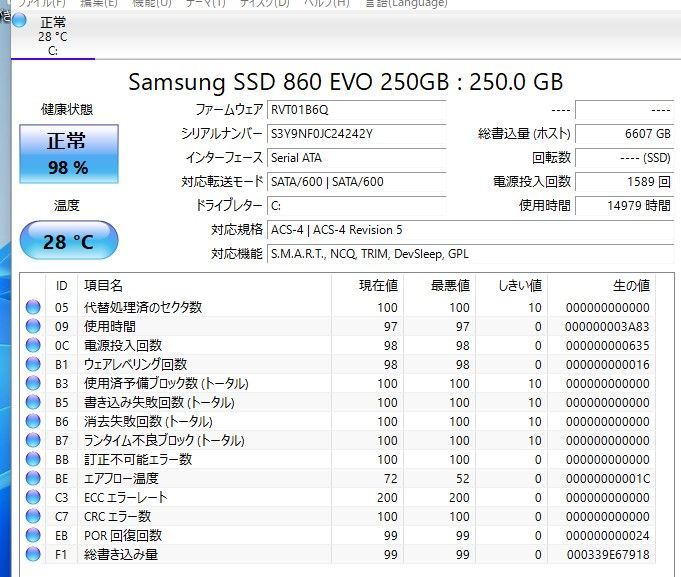Click the firmware field RVT01B6Q
The width and height of the screenshot is (681, 577).
point(357,110)
